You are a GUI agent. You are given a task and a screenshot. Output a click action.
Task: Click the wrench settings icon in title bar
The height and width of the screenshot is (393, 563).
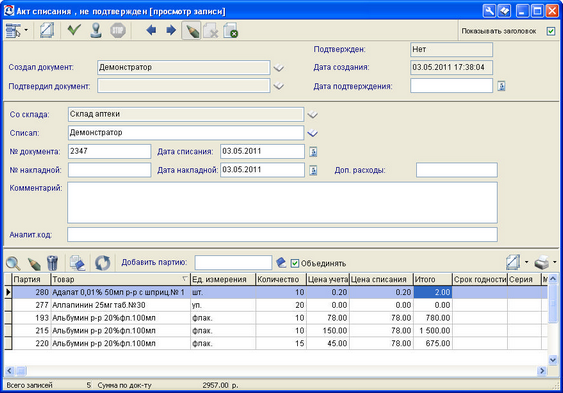tap(489, 11)
